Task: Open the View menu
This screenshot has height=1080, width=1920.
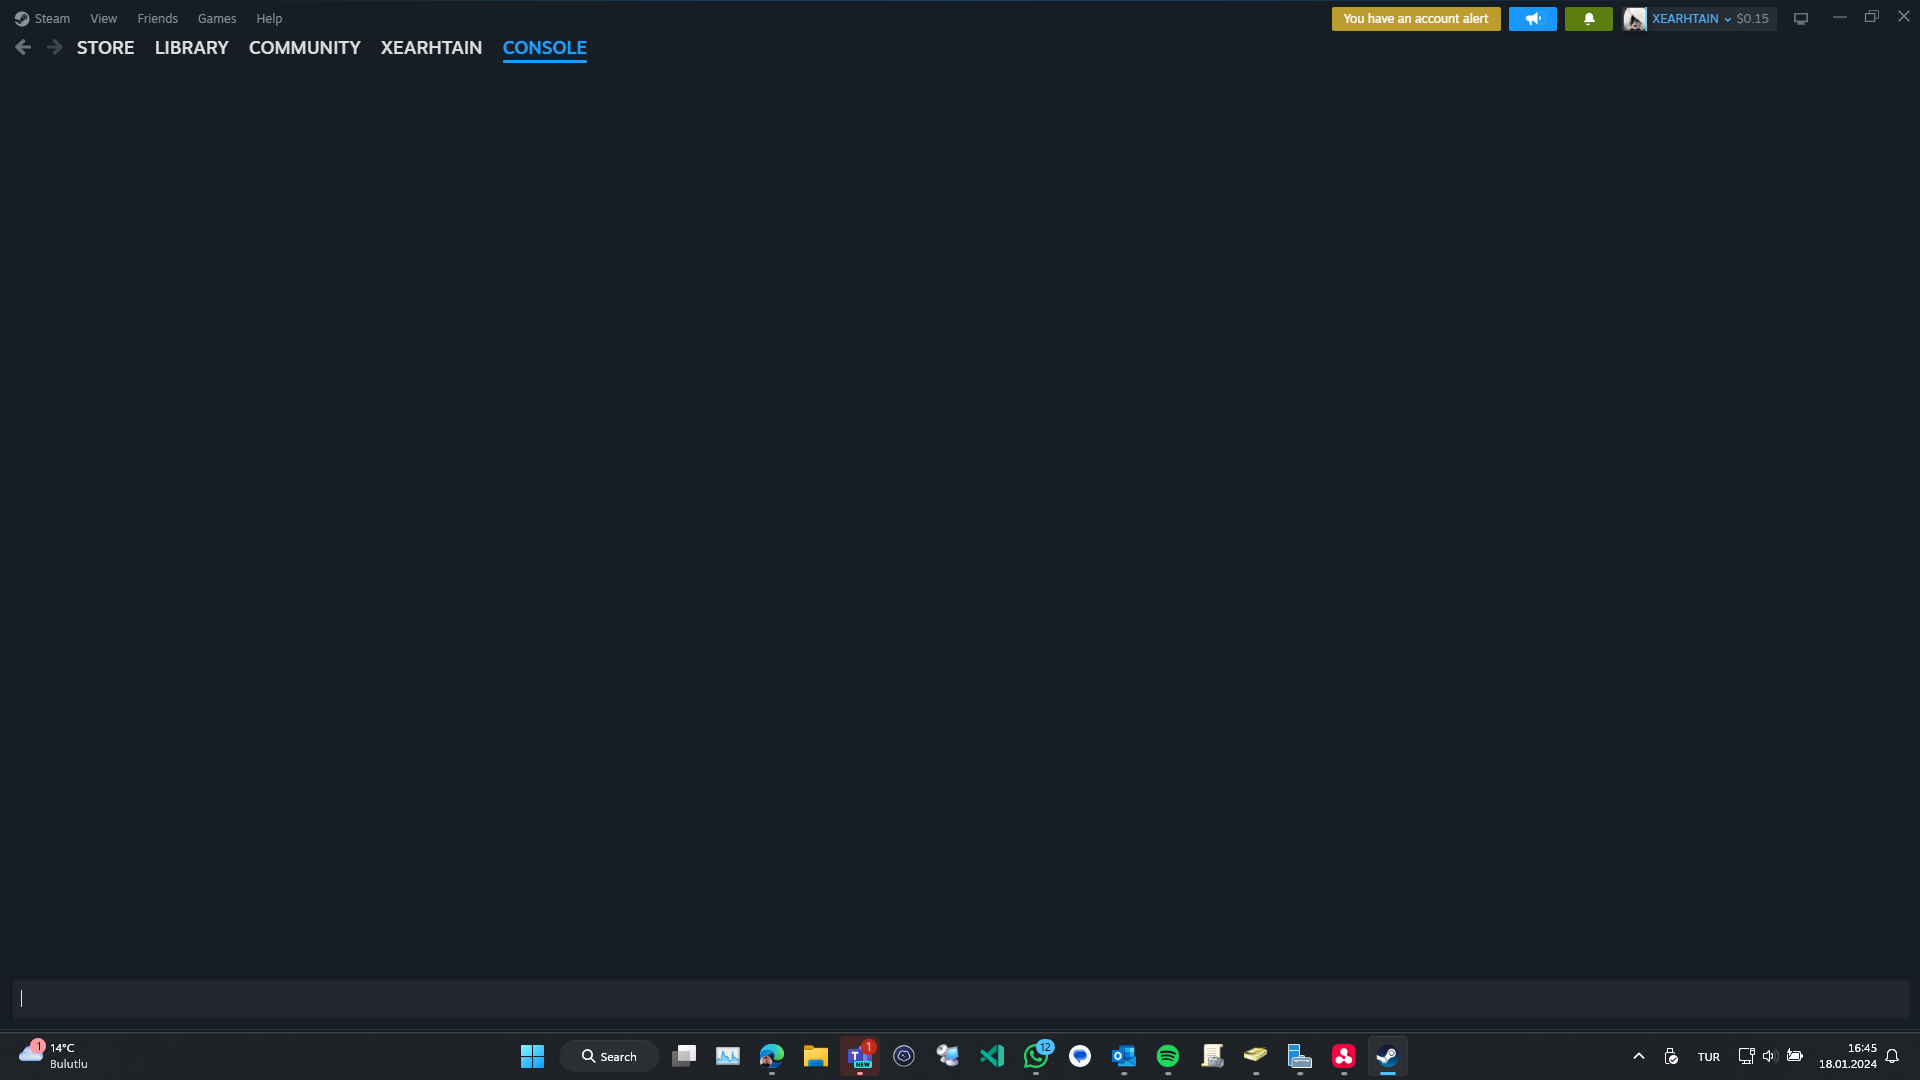Action: click(x=103, y=19)
